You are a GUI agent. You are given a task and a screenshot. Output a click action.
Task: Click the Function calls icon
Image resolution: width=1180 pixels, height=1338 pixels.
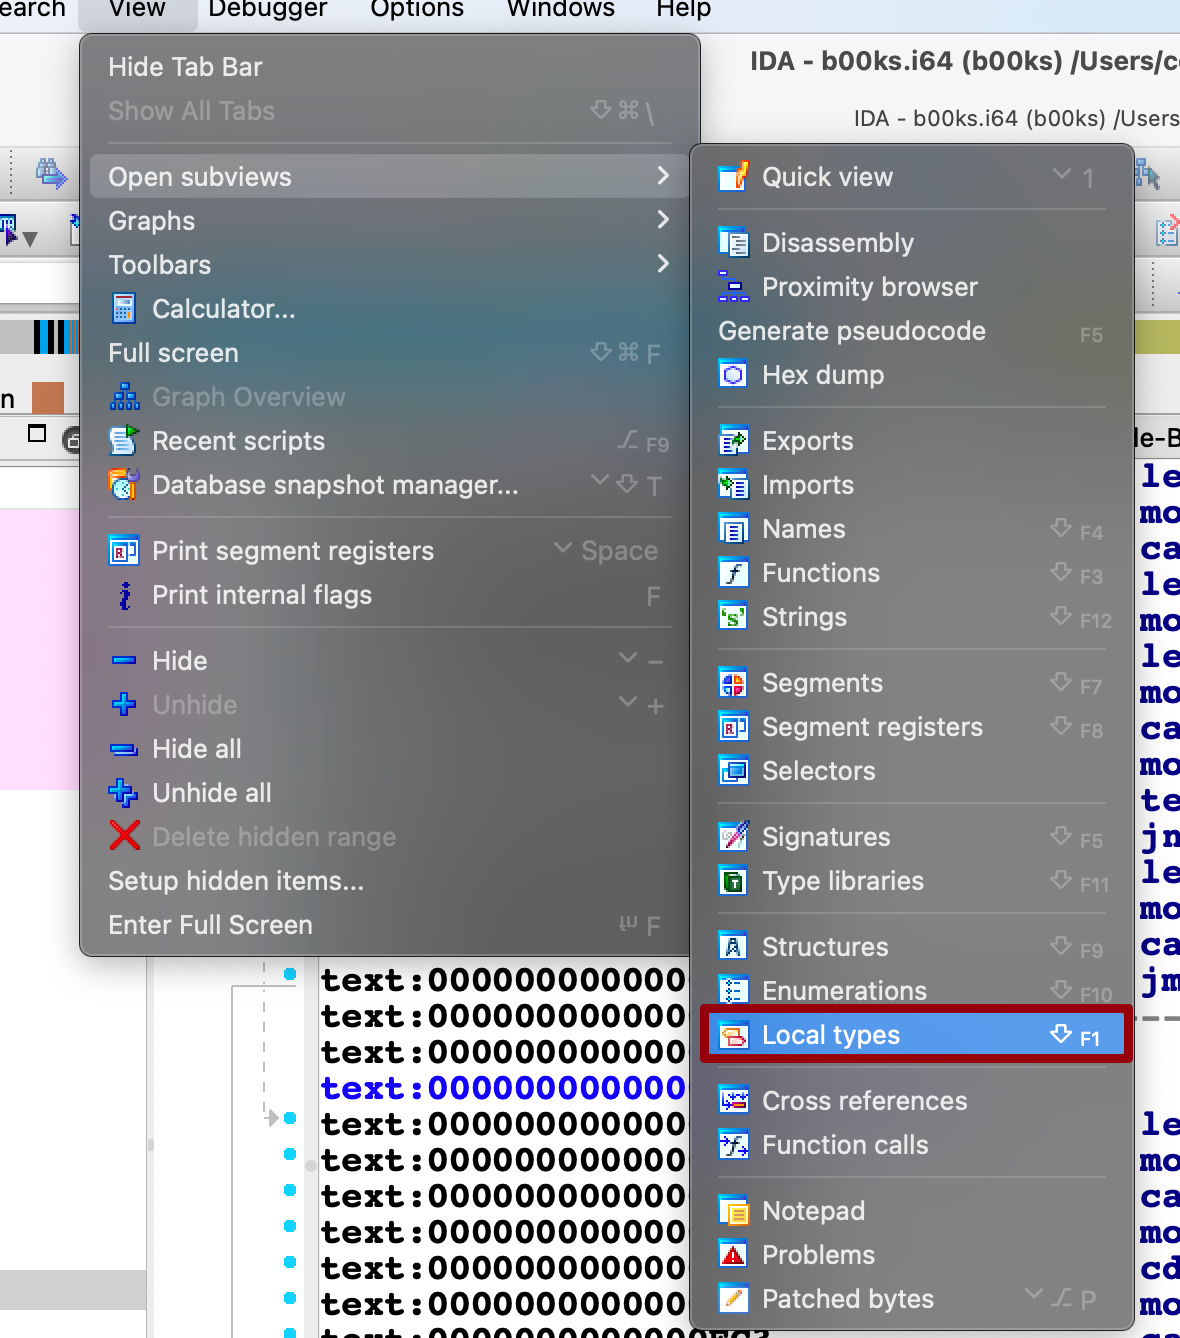pos(733,1145)
